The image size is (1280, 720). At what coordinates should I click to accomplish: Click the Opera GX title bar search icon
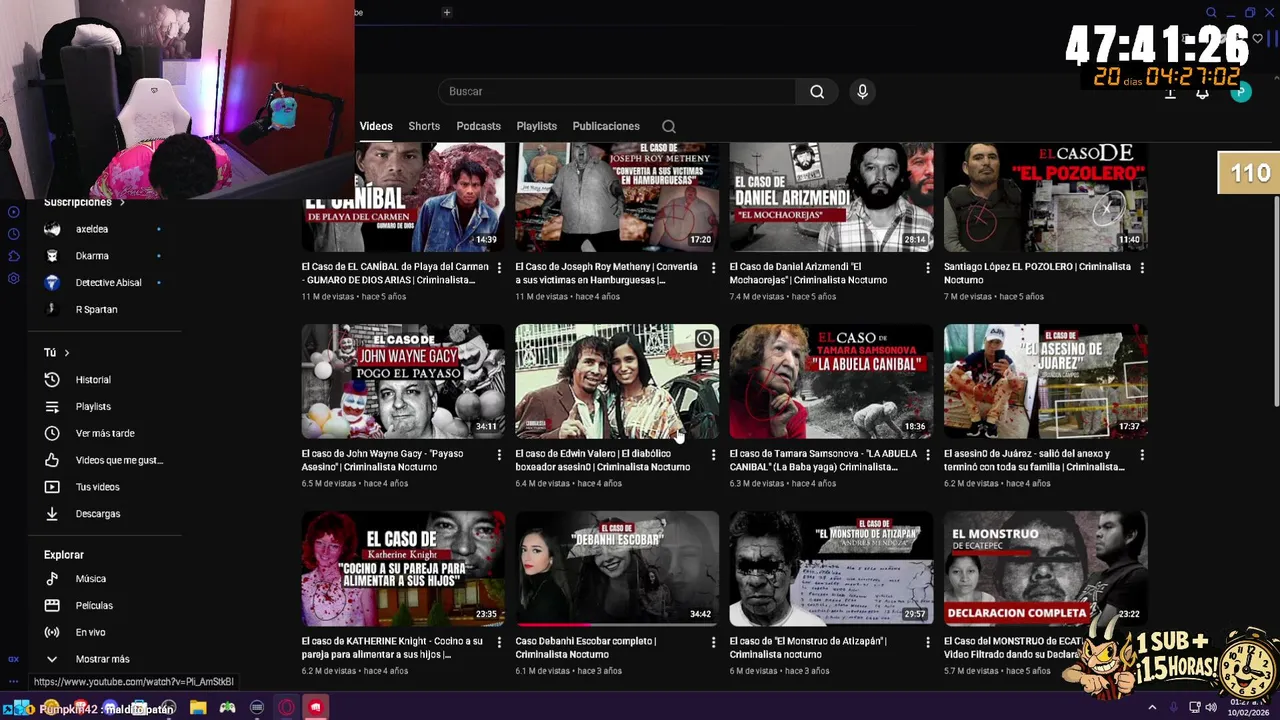click(x=1211, y=13)
